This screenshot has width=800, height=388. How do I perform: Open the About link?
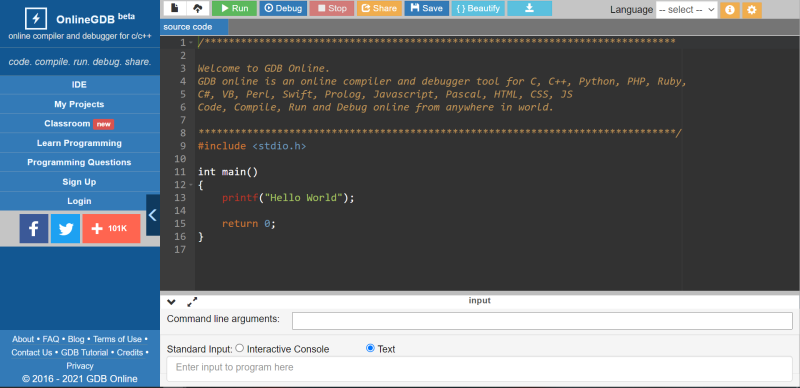point(23,339)
